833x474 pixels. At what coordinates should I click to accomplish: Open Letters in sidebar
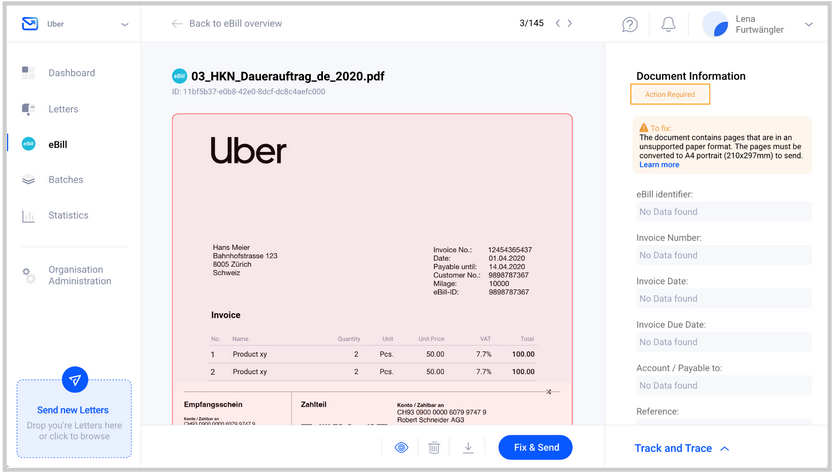[63, 109]
